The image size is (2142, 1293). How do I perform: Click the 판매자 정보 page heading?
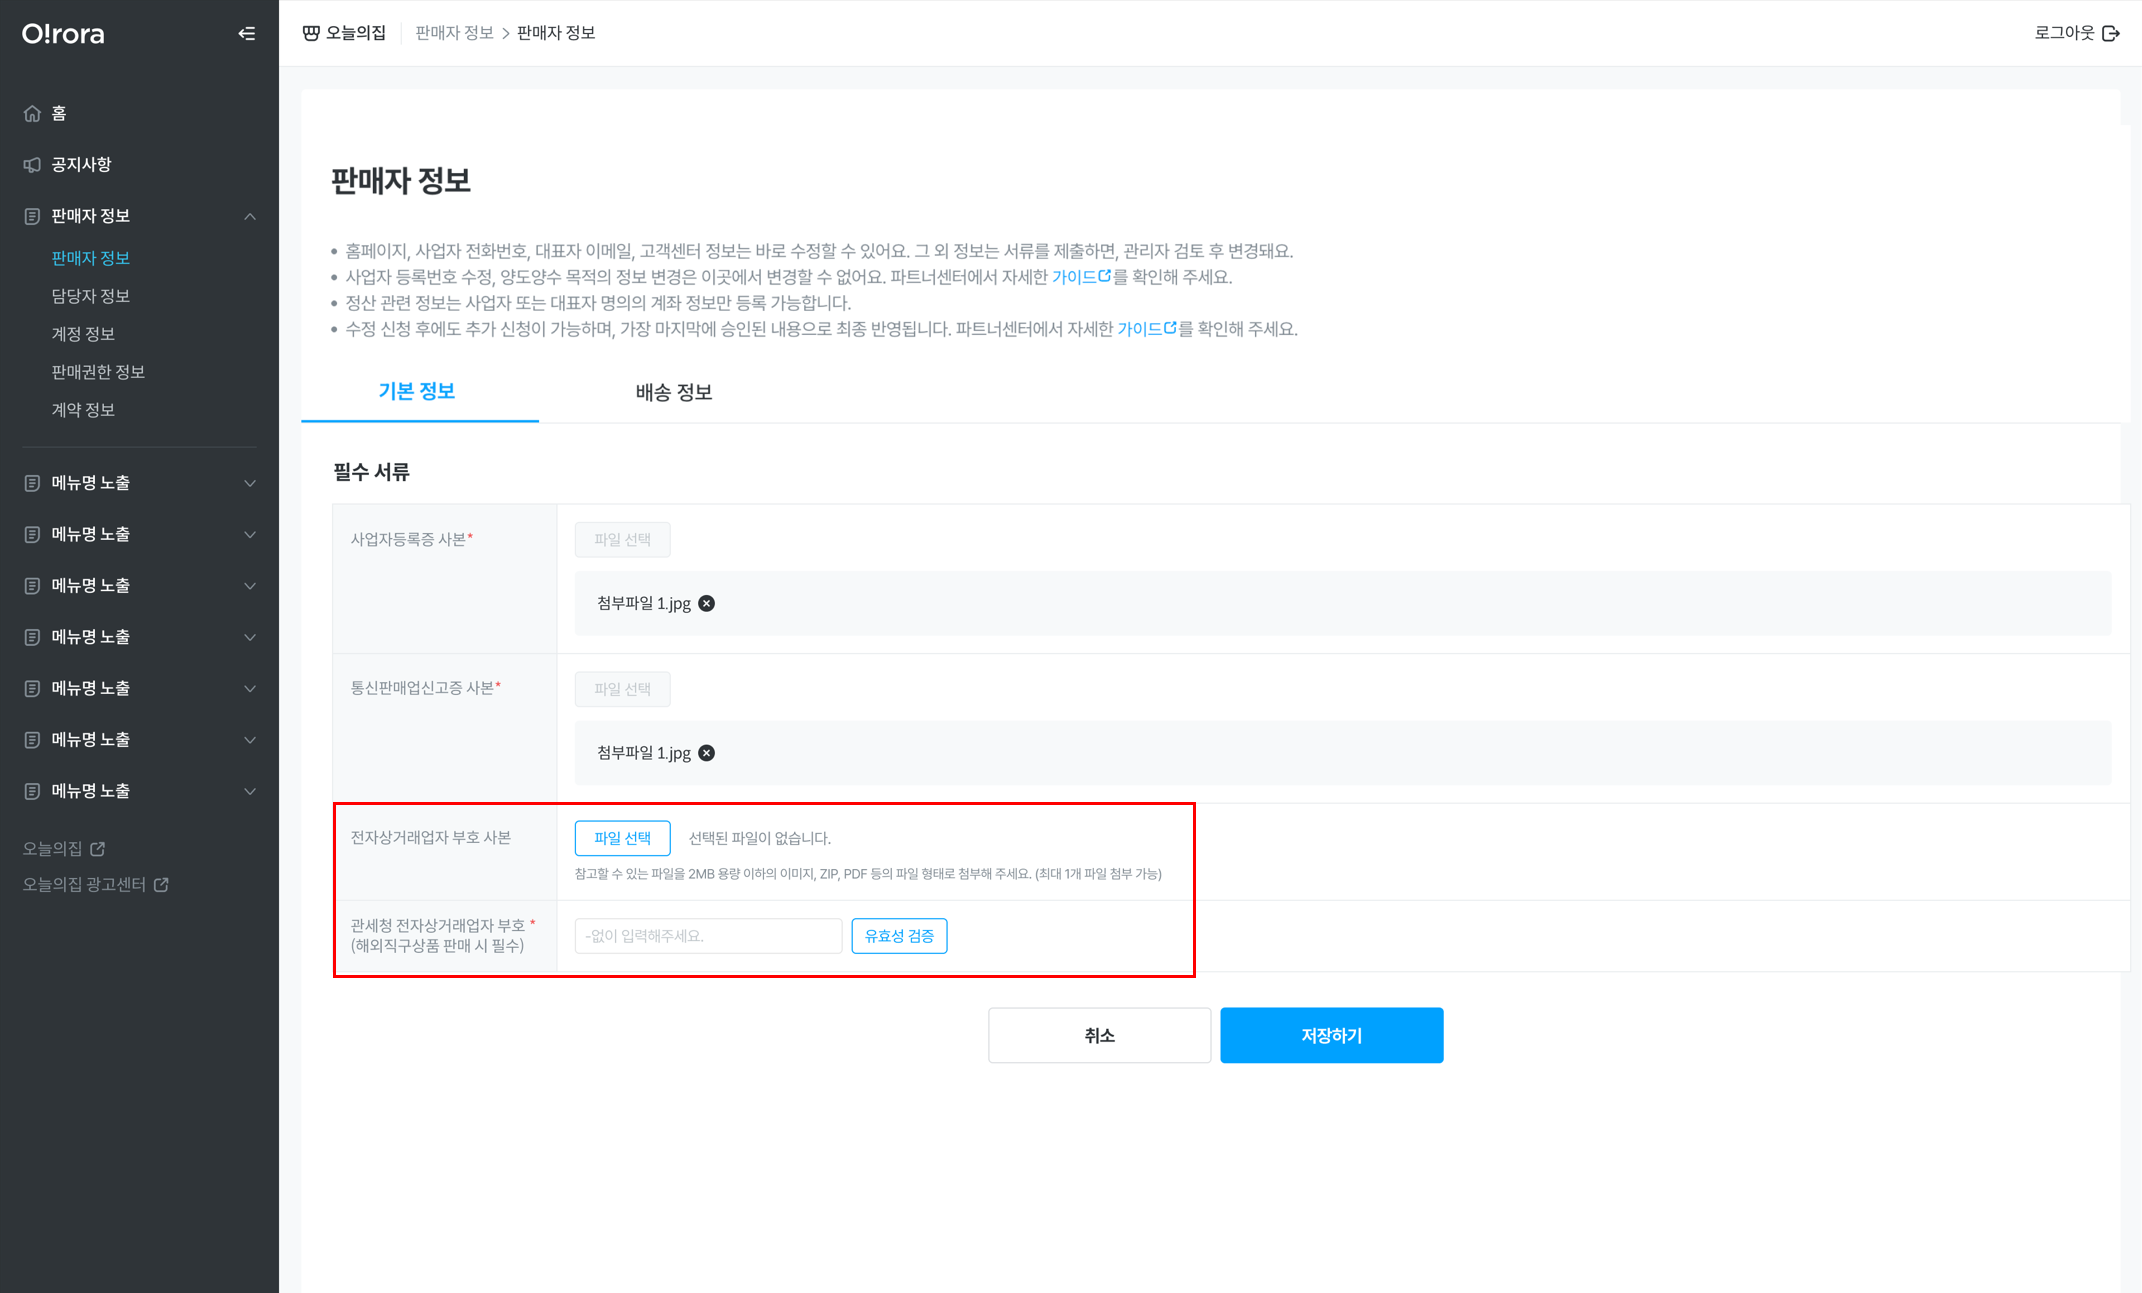[x=401, y=181]
